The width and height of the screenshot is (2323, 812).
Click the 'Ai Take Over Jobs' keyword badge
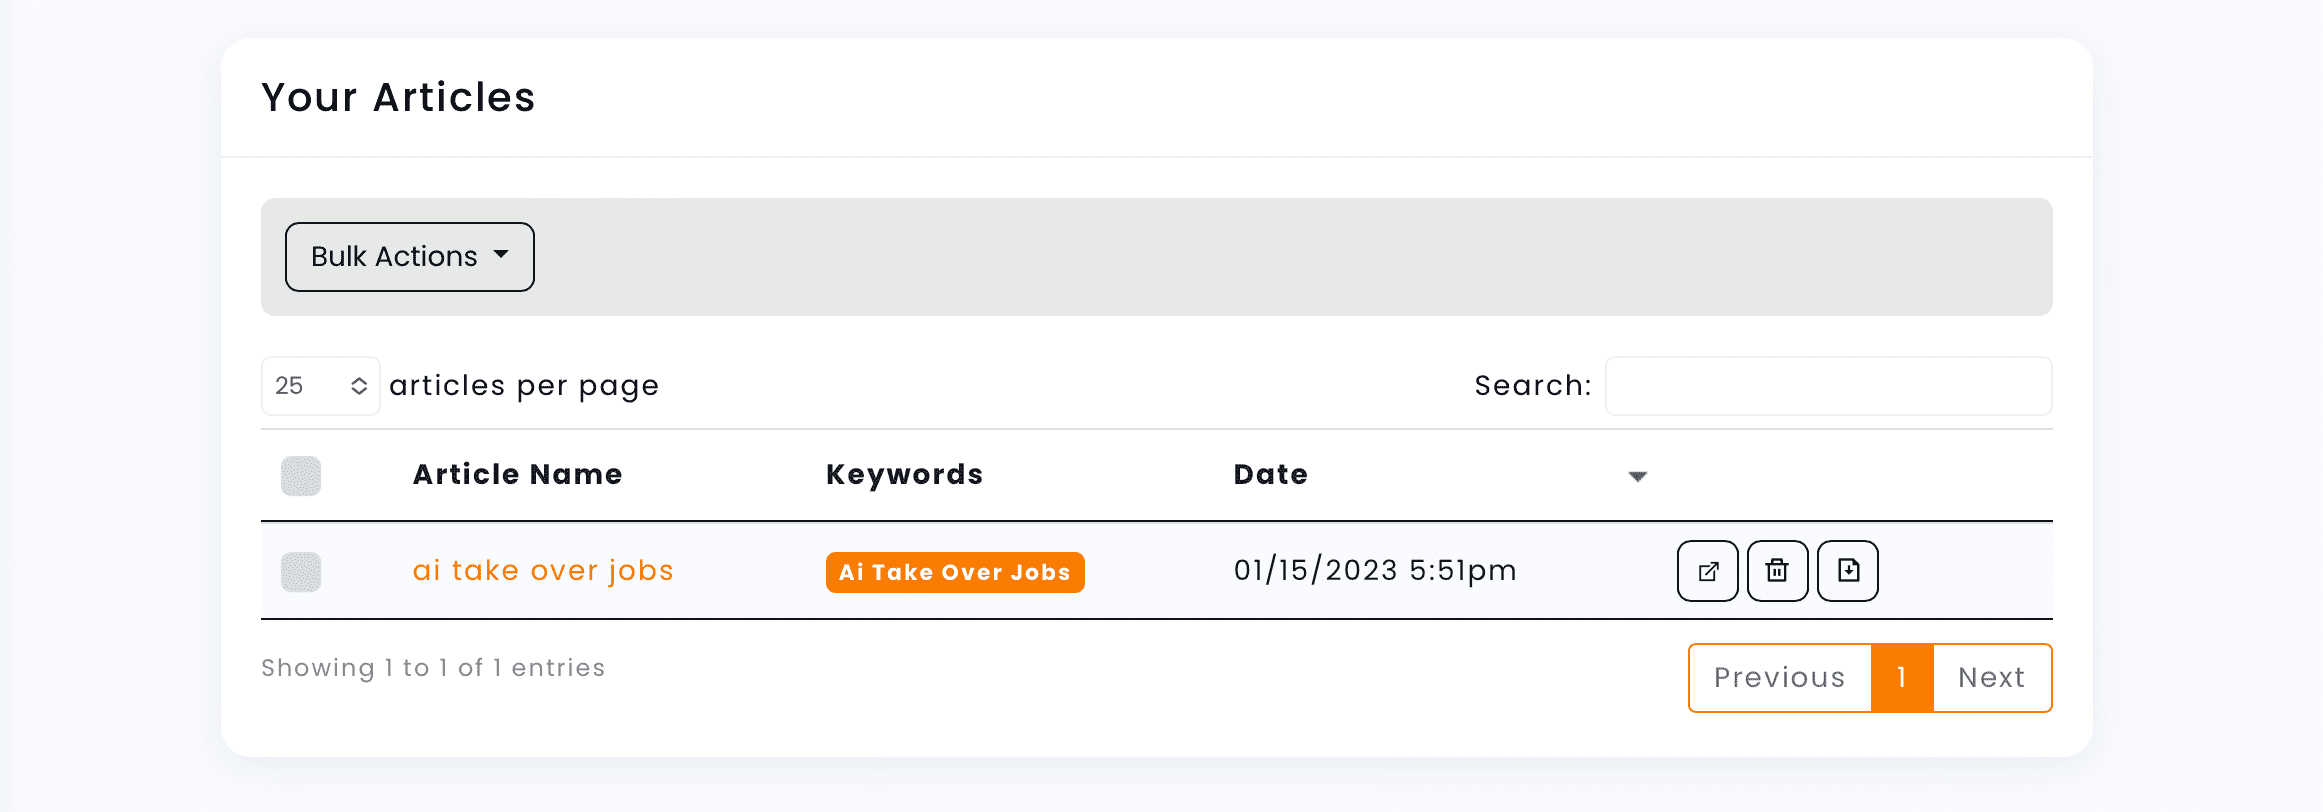(x=954, y=571)
